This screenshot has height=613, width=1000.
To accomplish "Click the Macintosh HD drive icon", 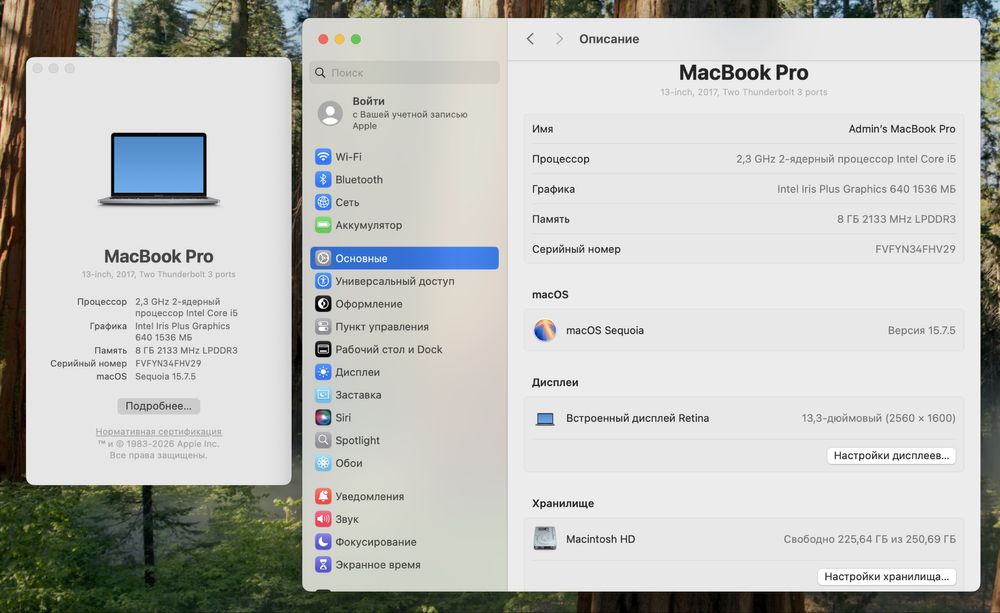I will (545, 538).
